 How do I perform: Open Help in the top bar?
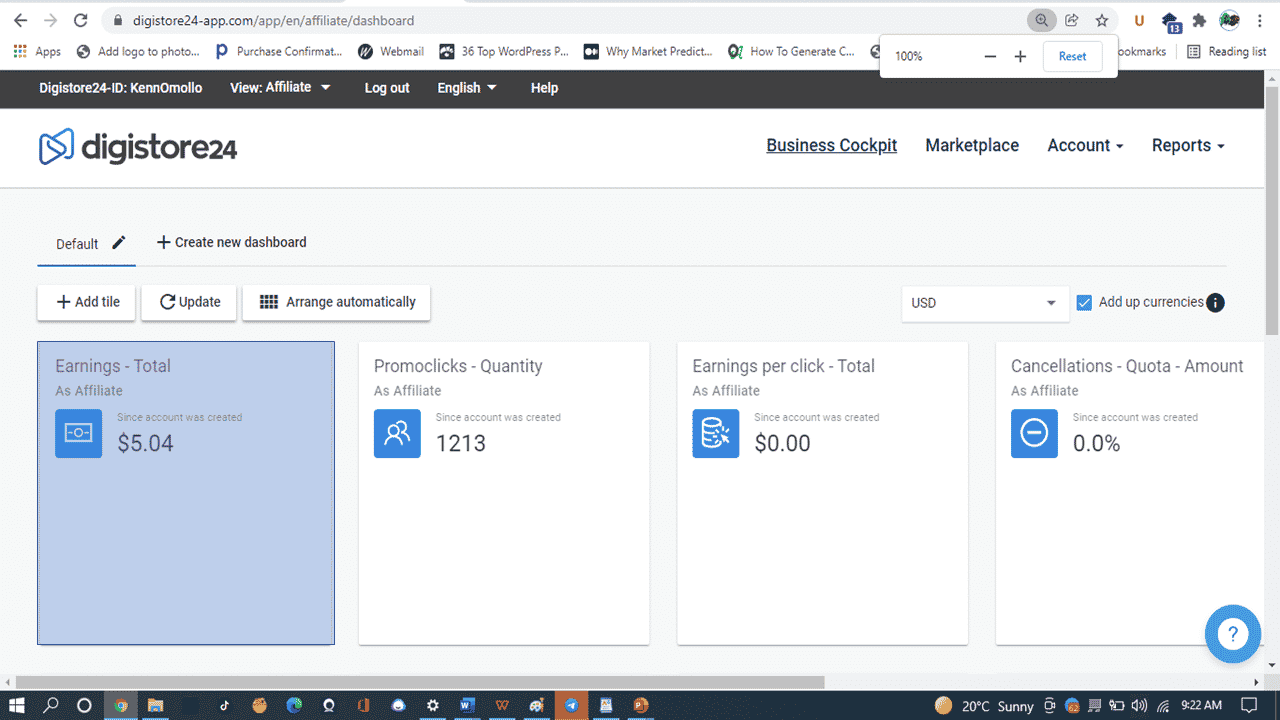[544, 88]
